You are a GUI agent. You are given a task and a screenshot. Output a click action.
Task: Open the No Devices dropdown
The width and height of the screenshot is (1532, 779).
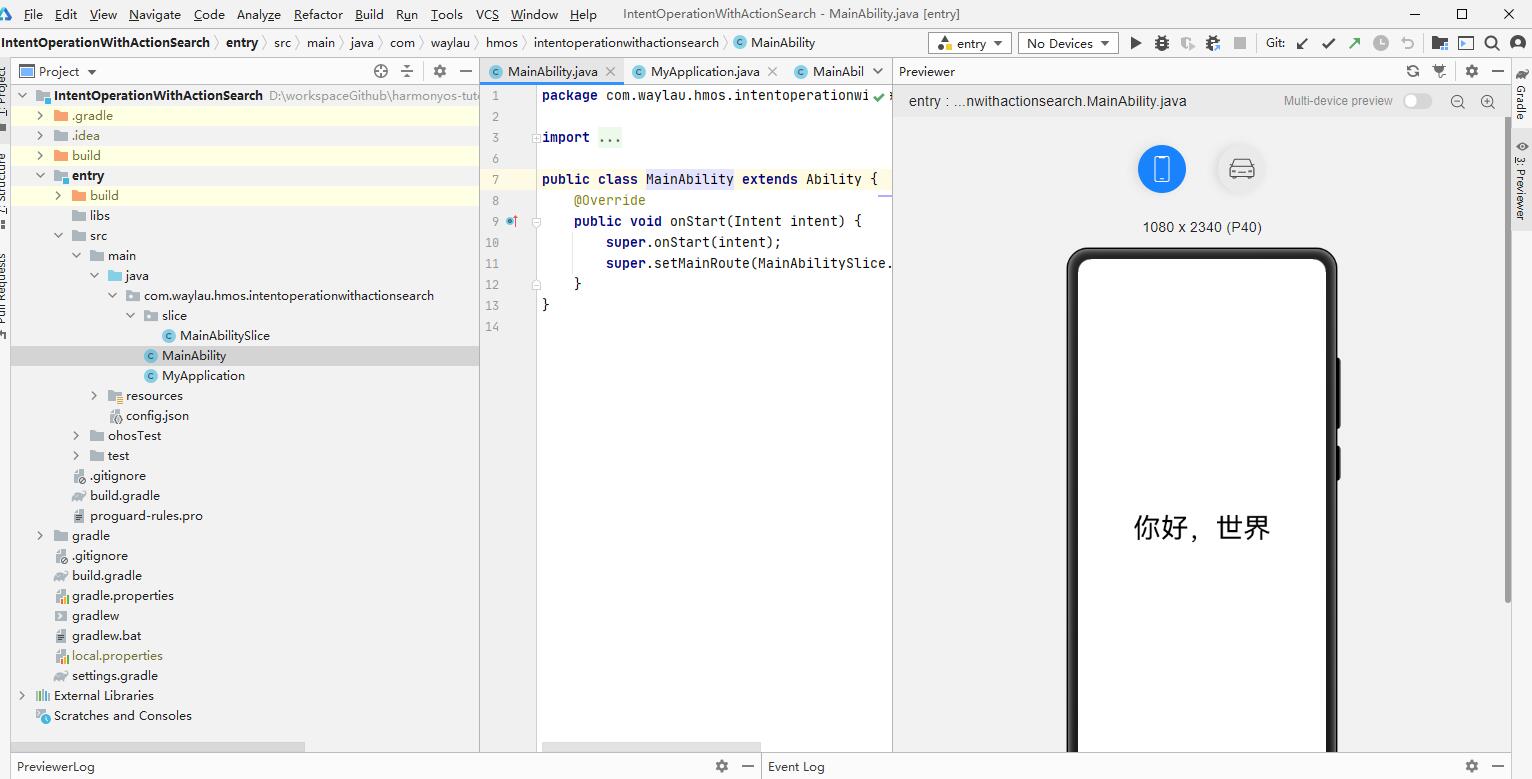pos(1068,43)
